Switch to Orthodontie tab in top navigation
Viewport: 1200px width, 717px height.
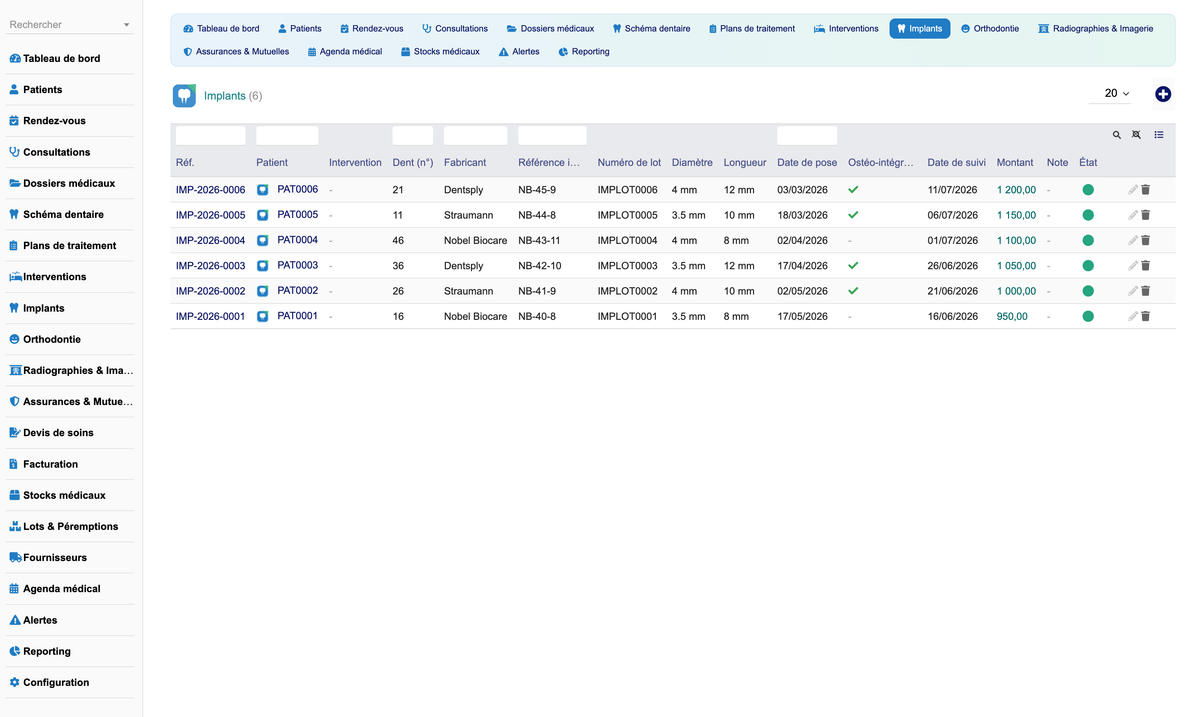(x=990, y=29)
